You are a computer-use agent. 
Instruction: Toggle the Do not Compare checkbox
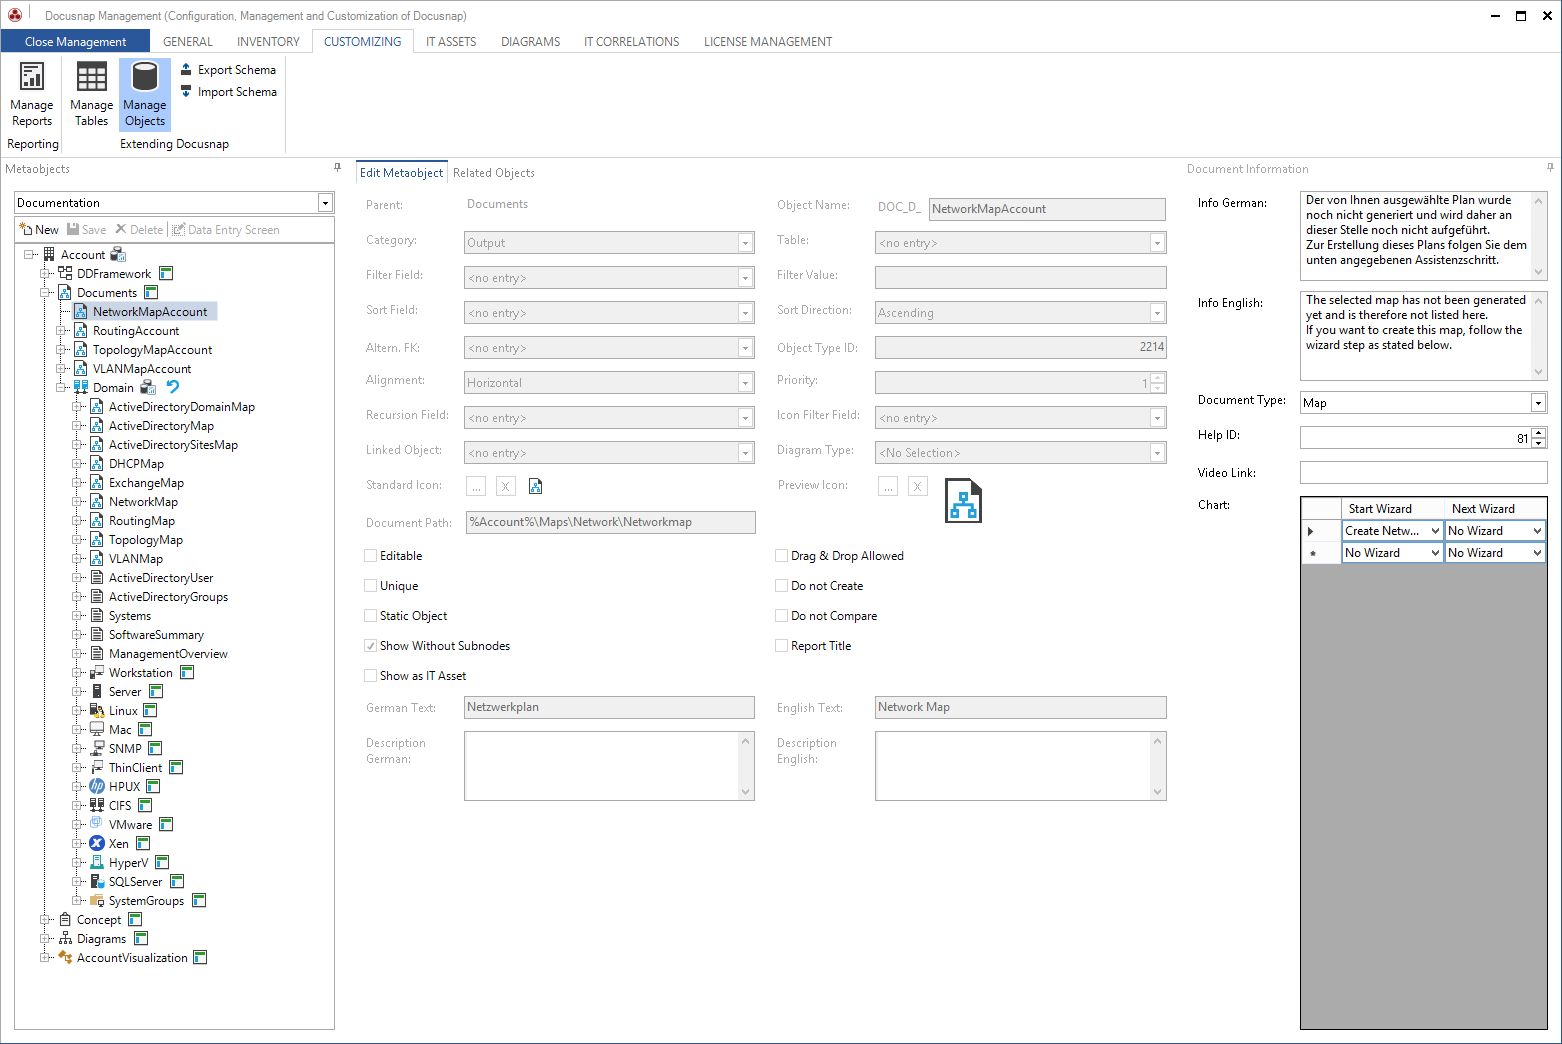coord(782,615)
